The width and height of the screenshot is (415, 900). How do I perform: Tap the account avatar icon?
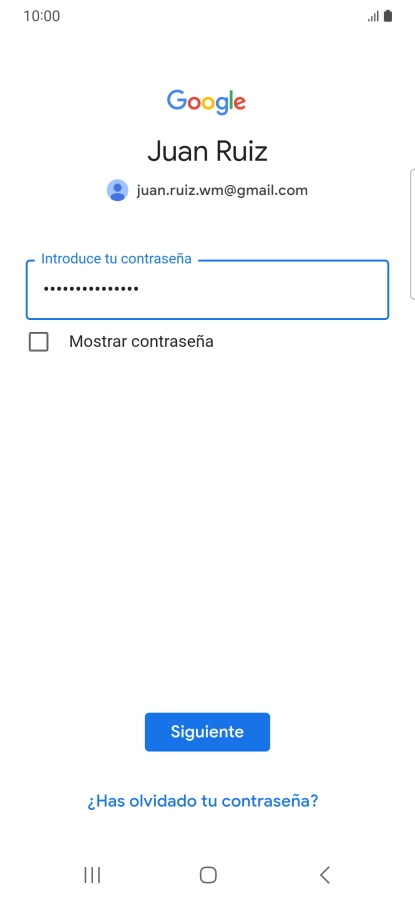[x=118, y=190]
